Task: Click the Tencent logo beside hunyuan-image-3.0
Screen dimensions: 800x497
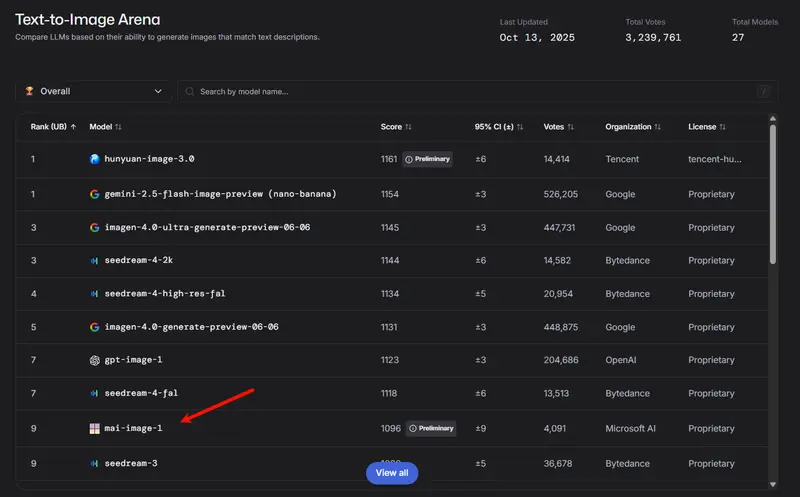Action: coord(95,159)
